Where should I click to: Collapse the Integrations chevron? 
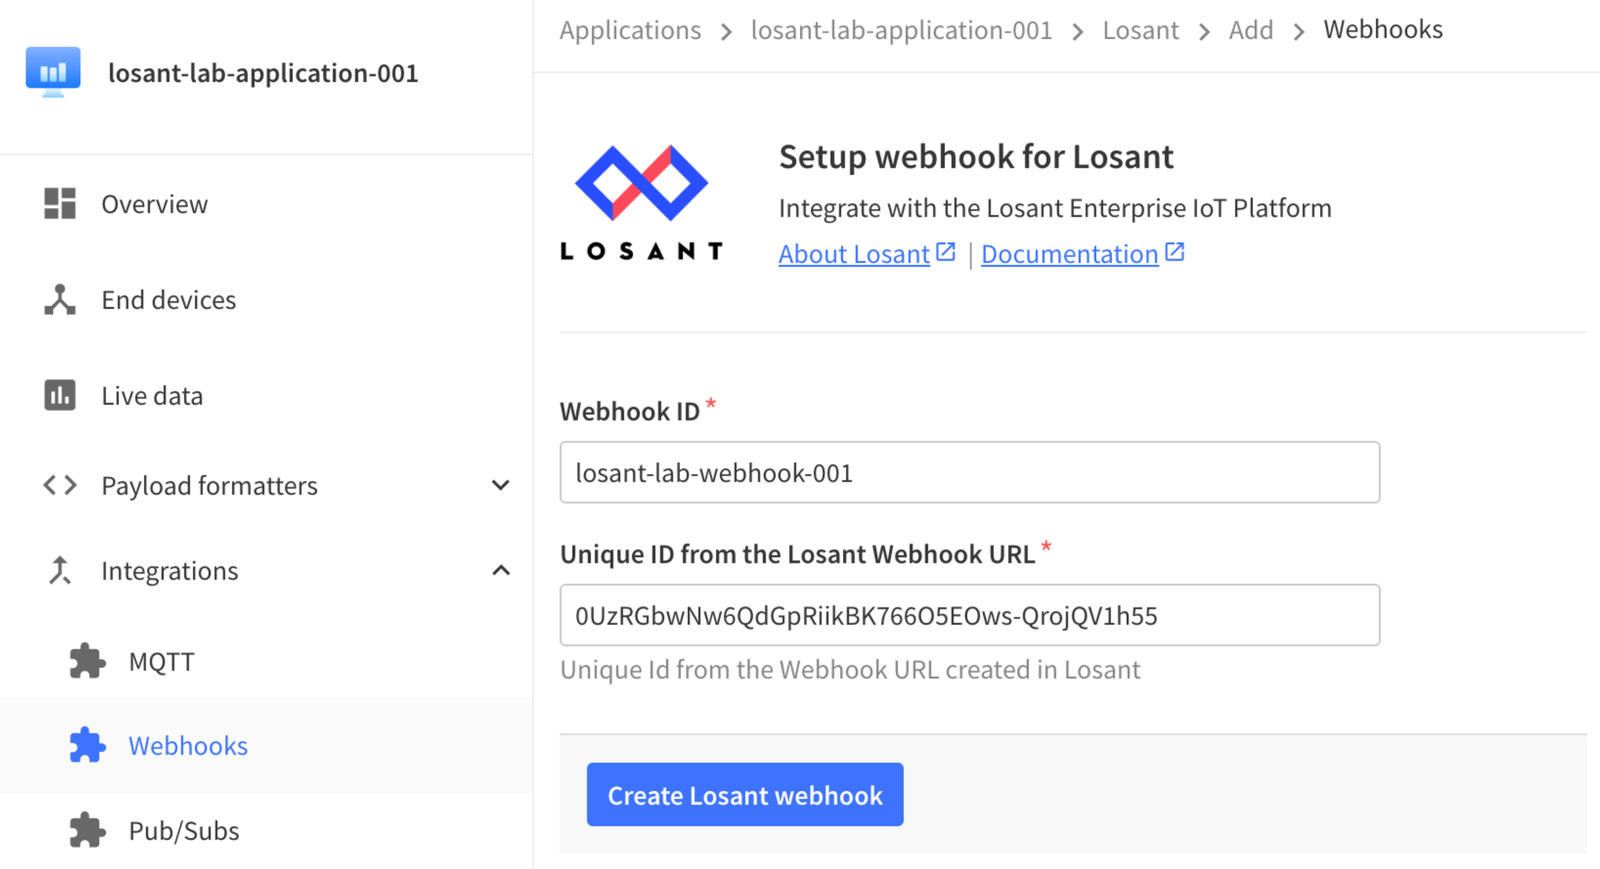click(x=501, y=570)
